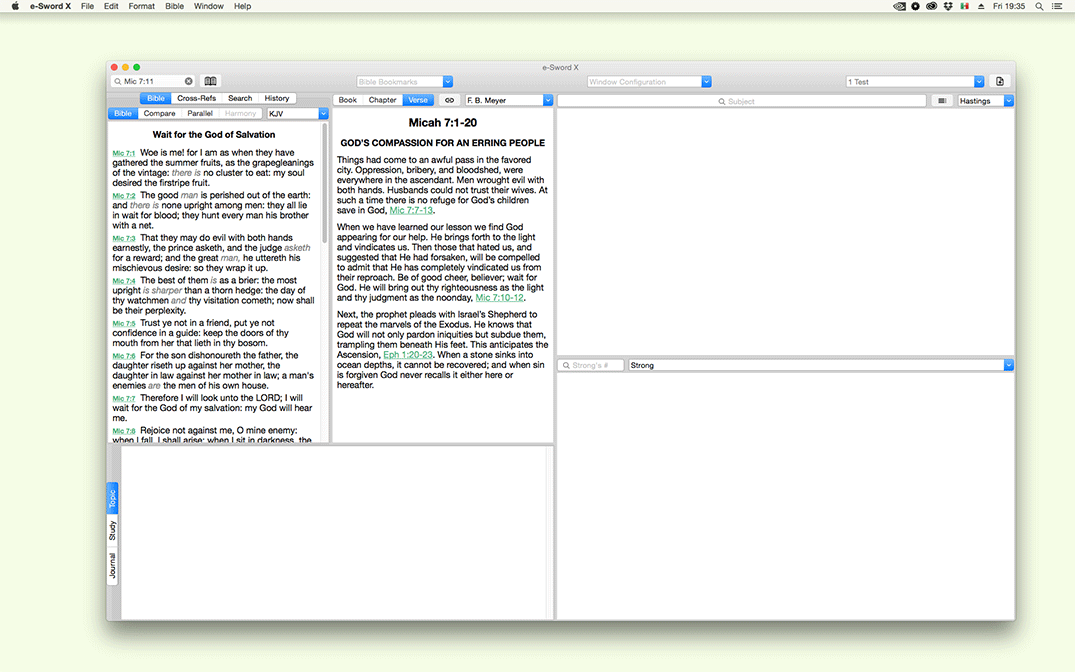
Task: Open the Study vertical tab
Action: click(112, 531)
